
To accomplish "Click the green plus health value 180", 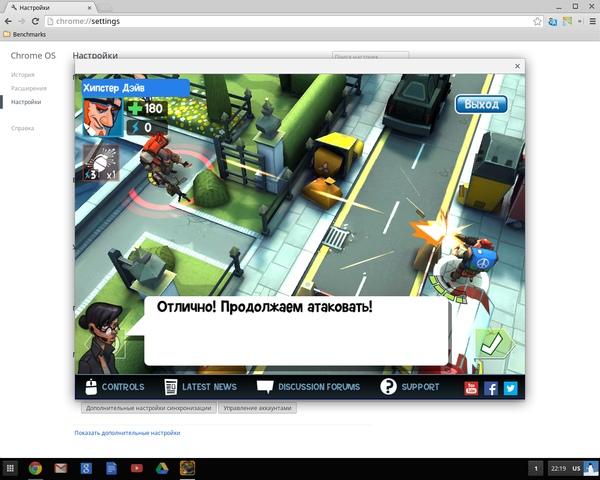I will [147, 109].
